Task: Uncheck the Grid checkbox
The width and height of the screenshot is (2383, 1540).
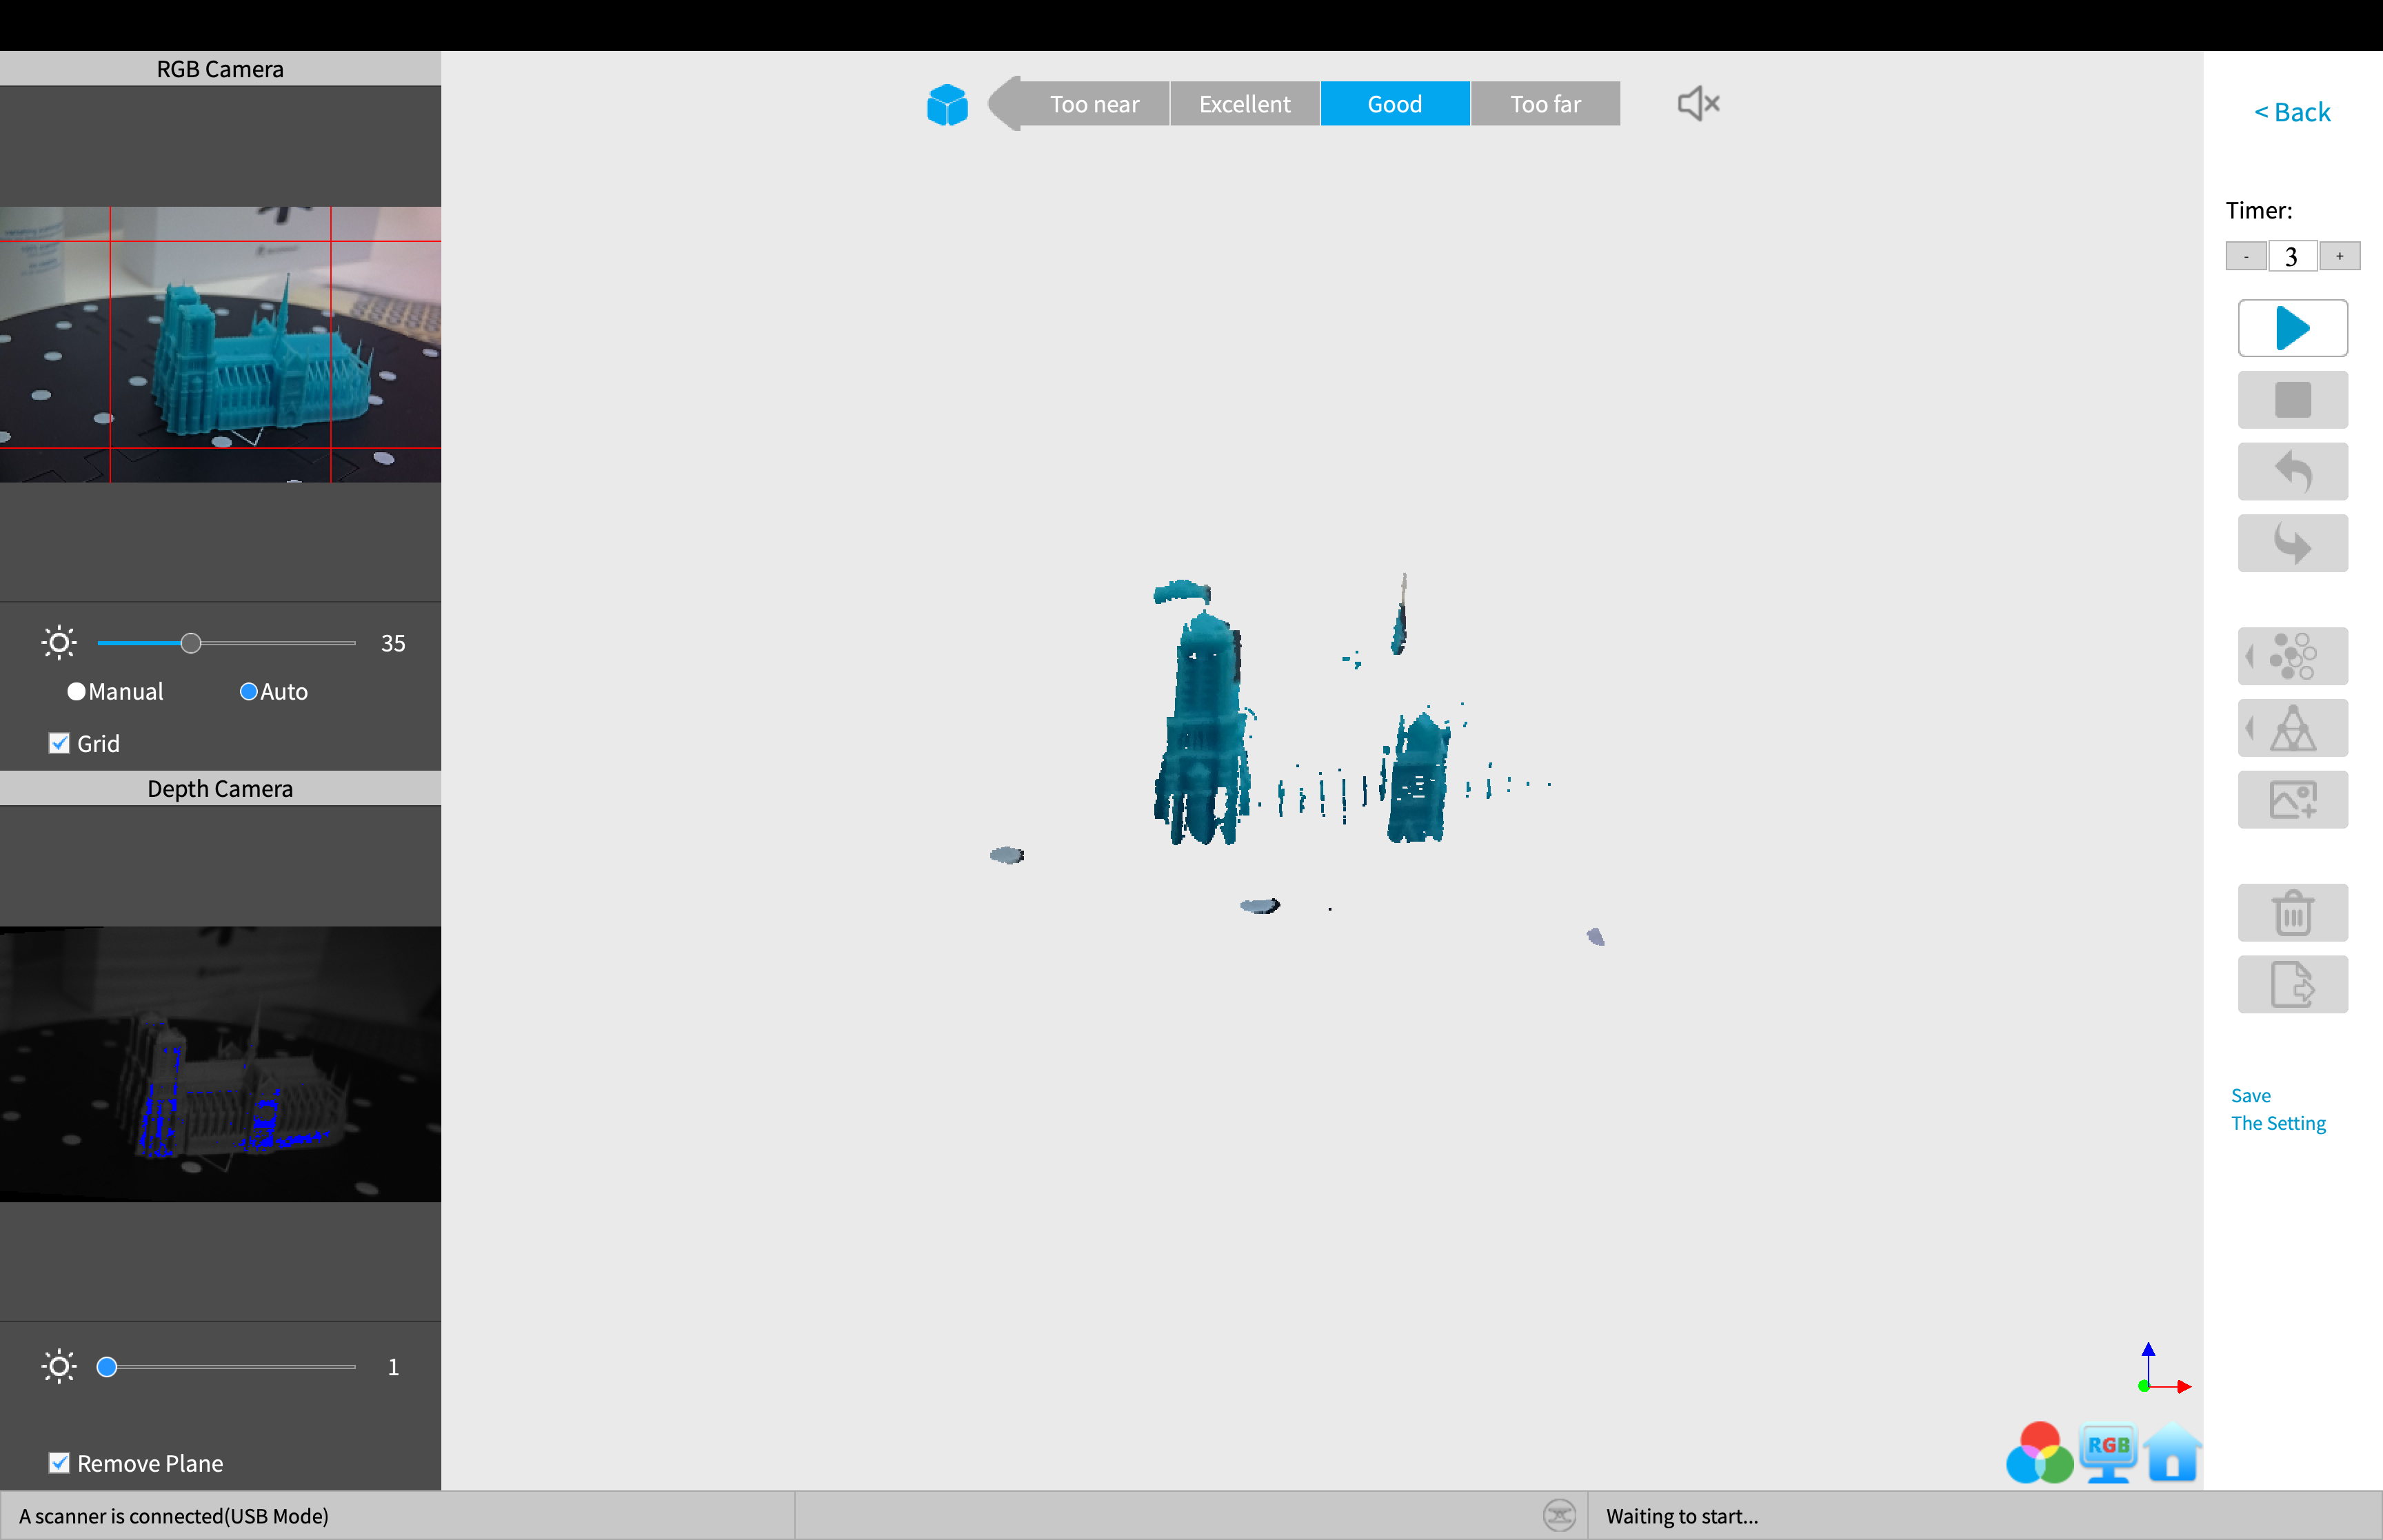Action: point(59,743)
